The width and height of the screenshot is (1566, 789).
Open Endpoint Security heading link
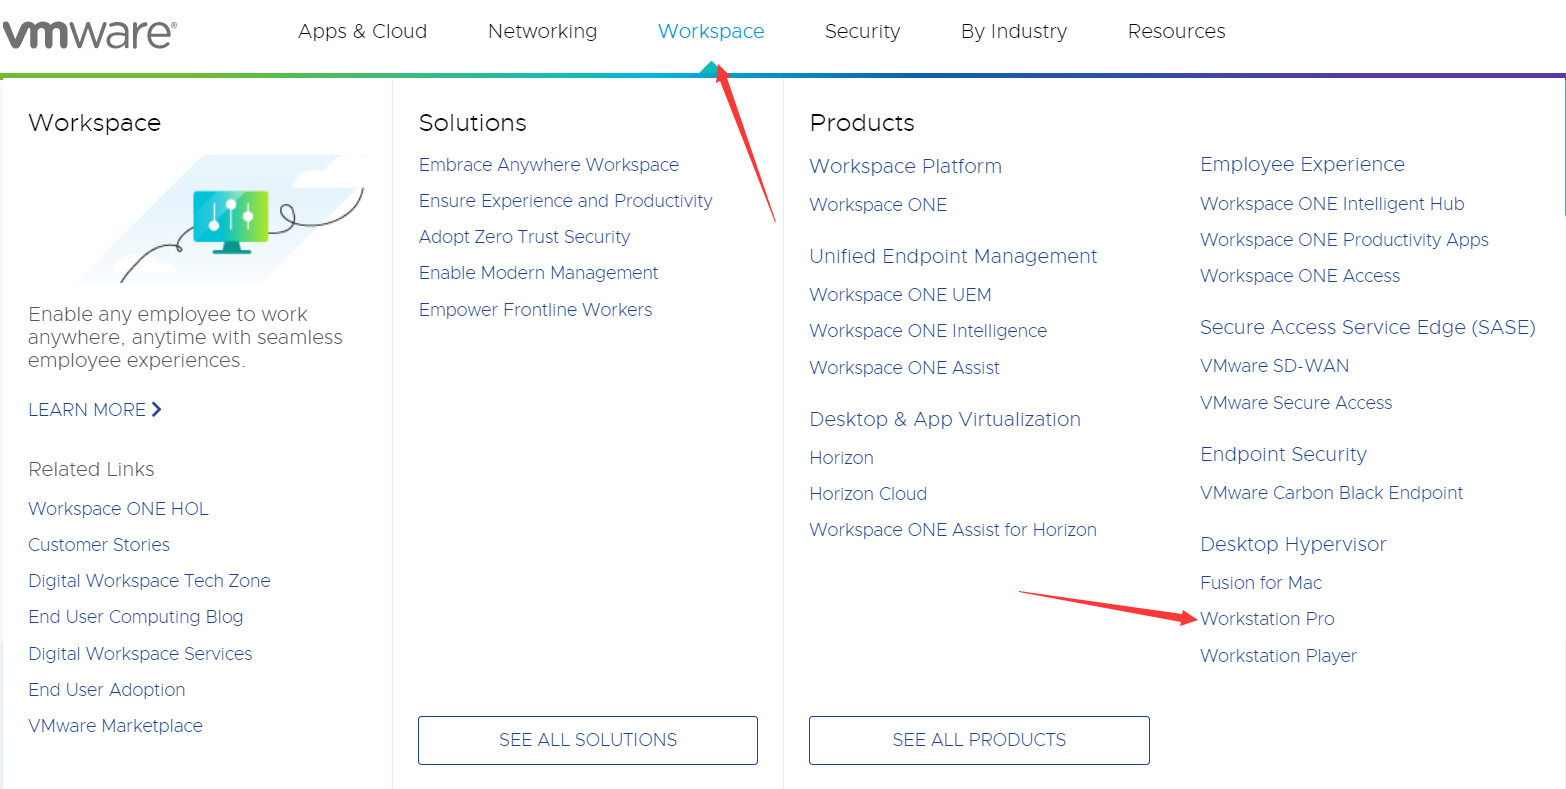tap(1284, 454)
